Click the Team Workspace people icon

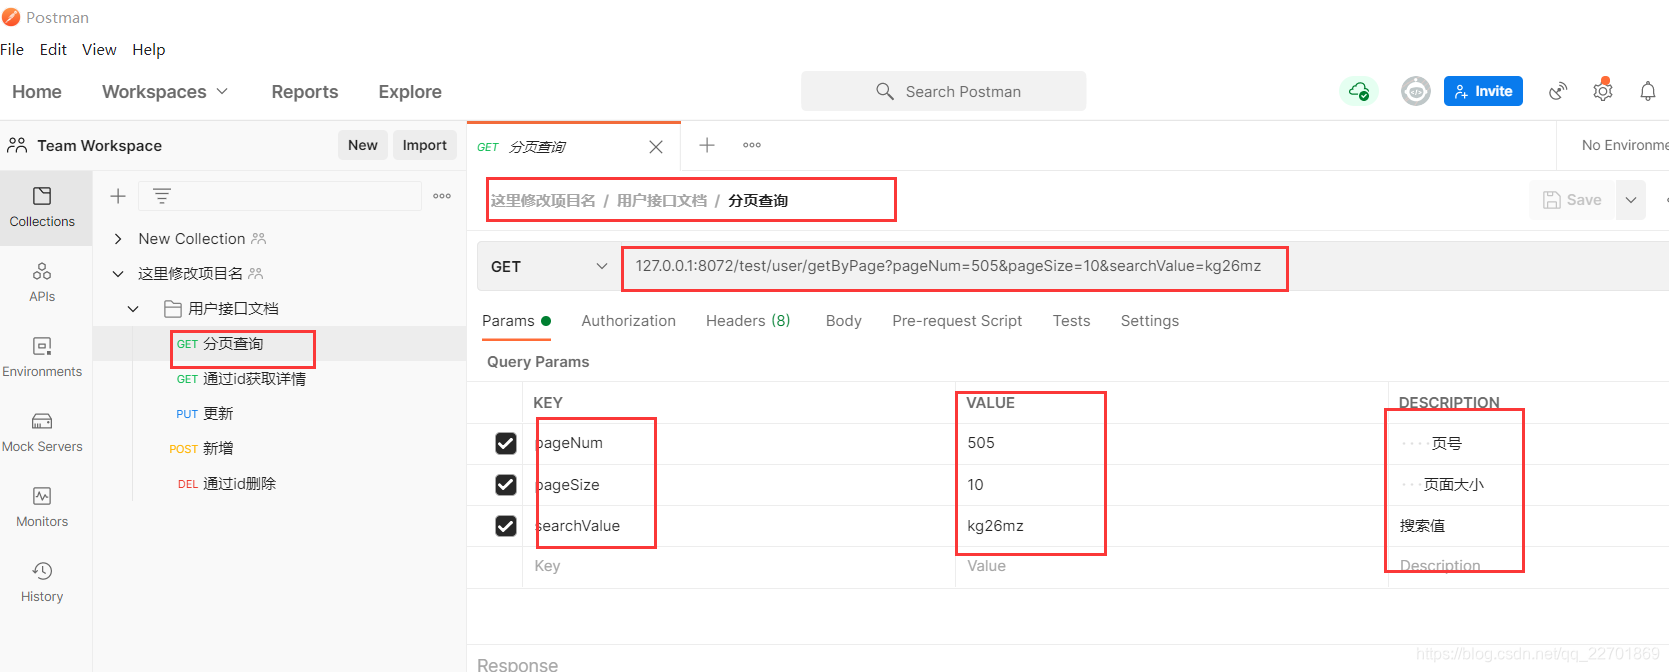click(x=17, y=145)
